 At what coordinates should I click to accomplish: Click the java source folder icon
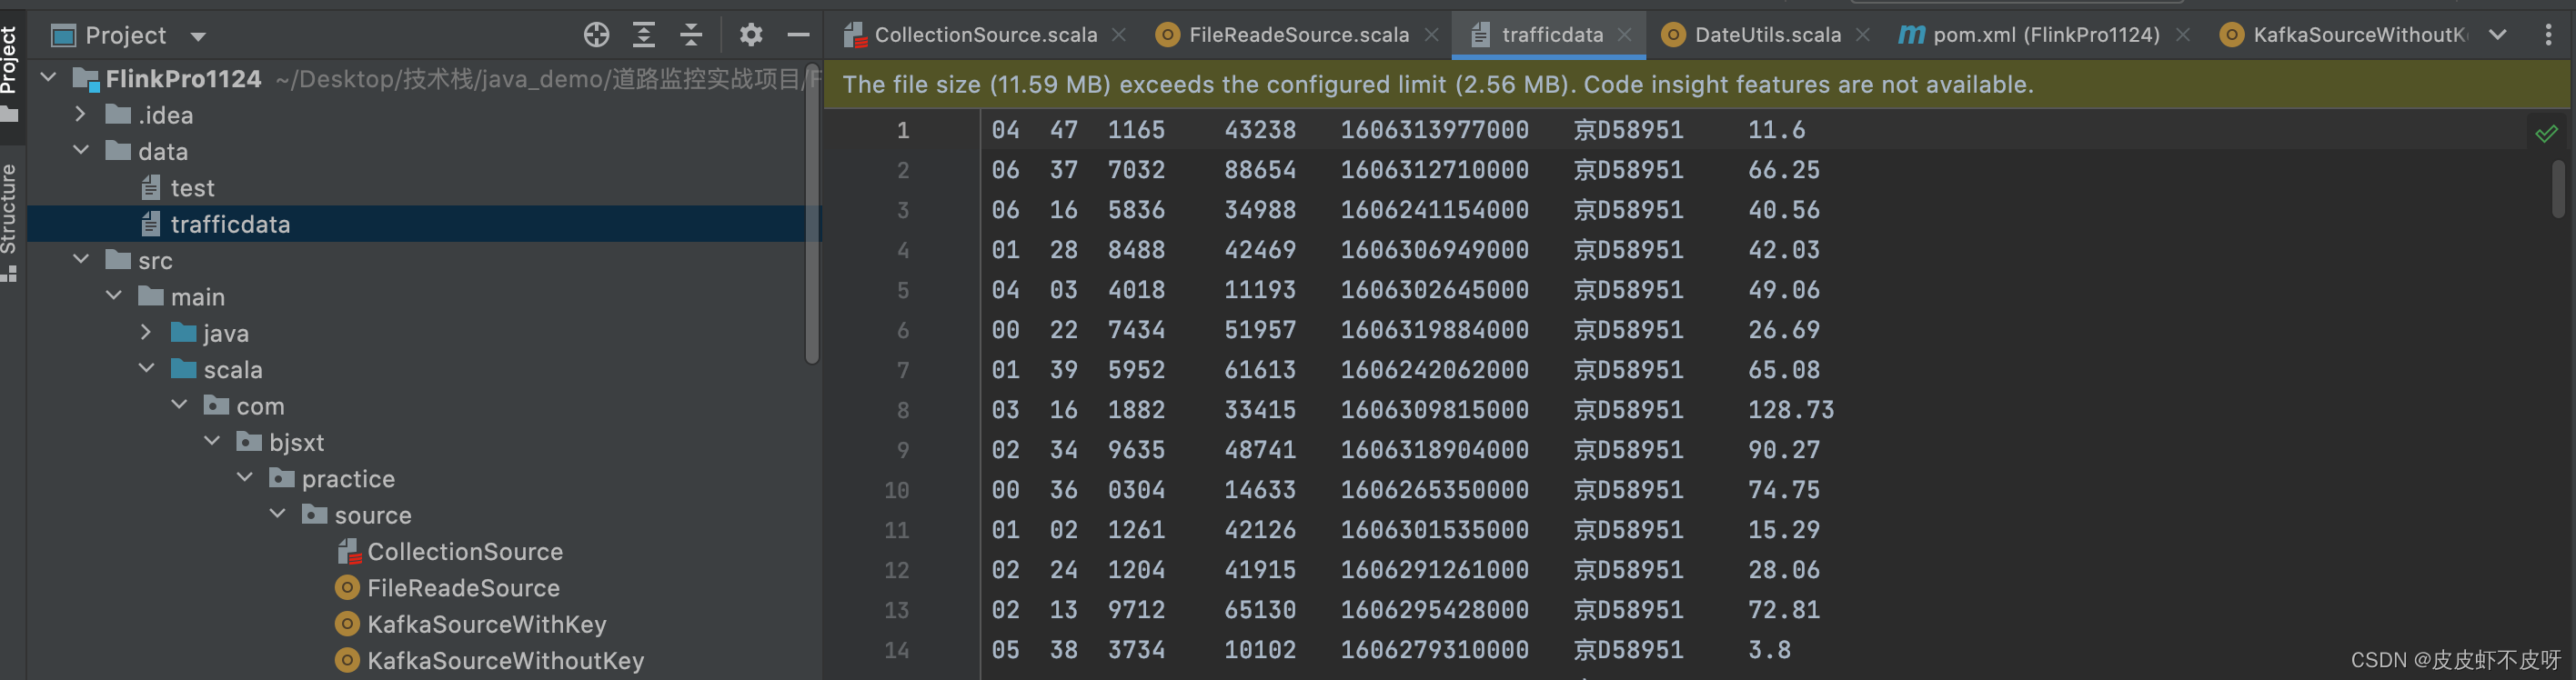pyautogui.click(x=183, y=332)
